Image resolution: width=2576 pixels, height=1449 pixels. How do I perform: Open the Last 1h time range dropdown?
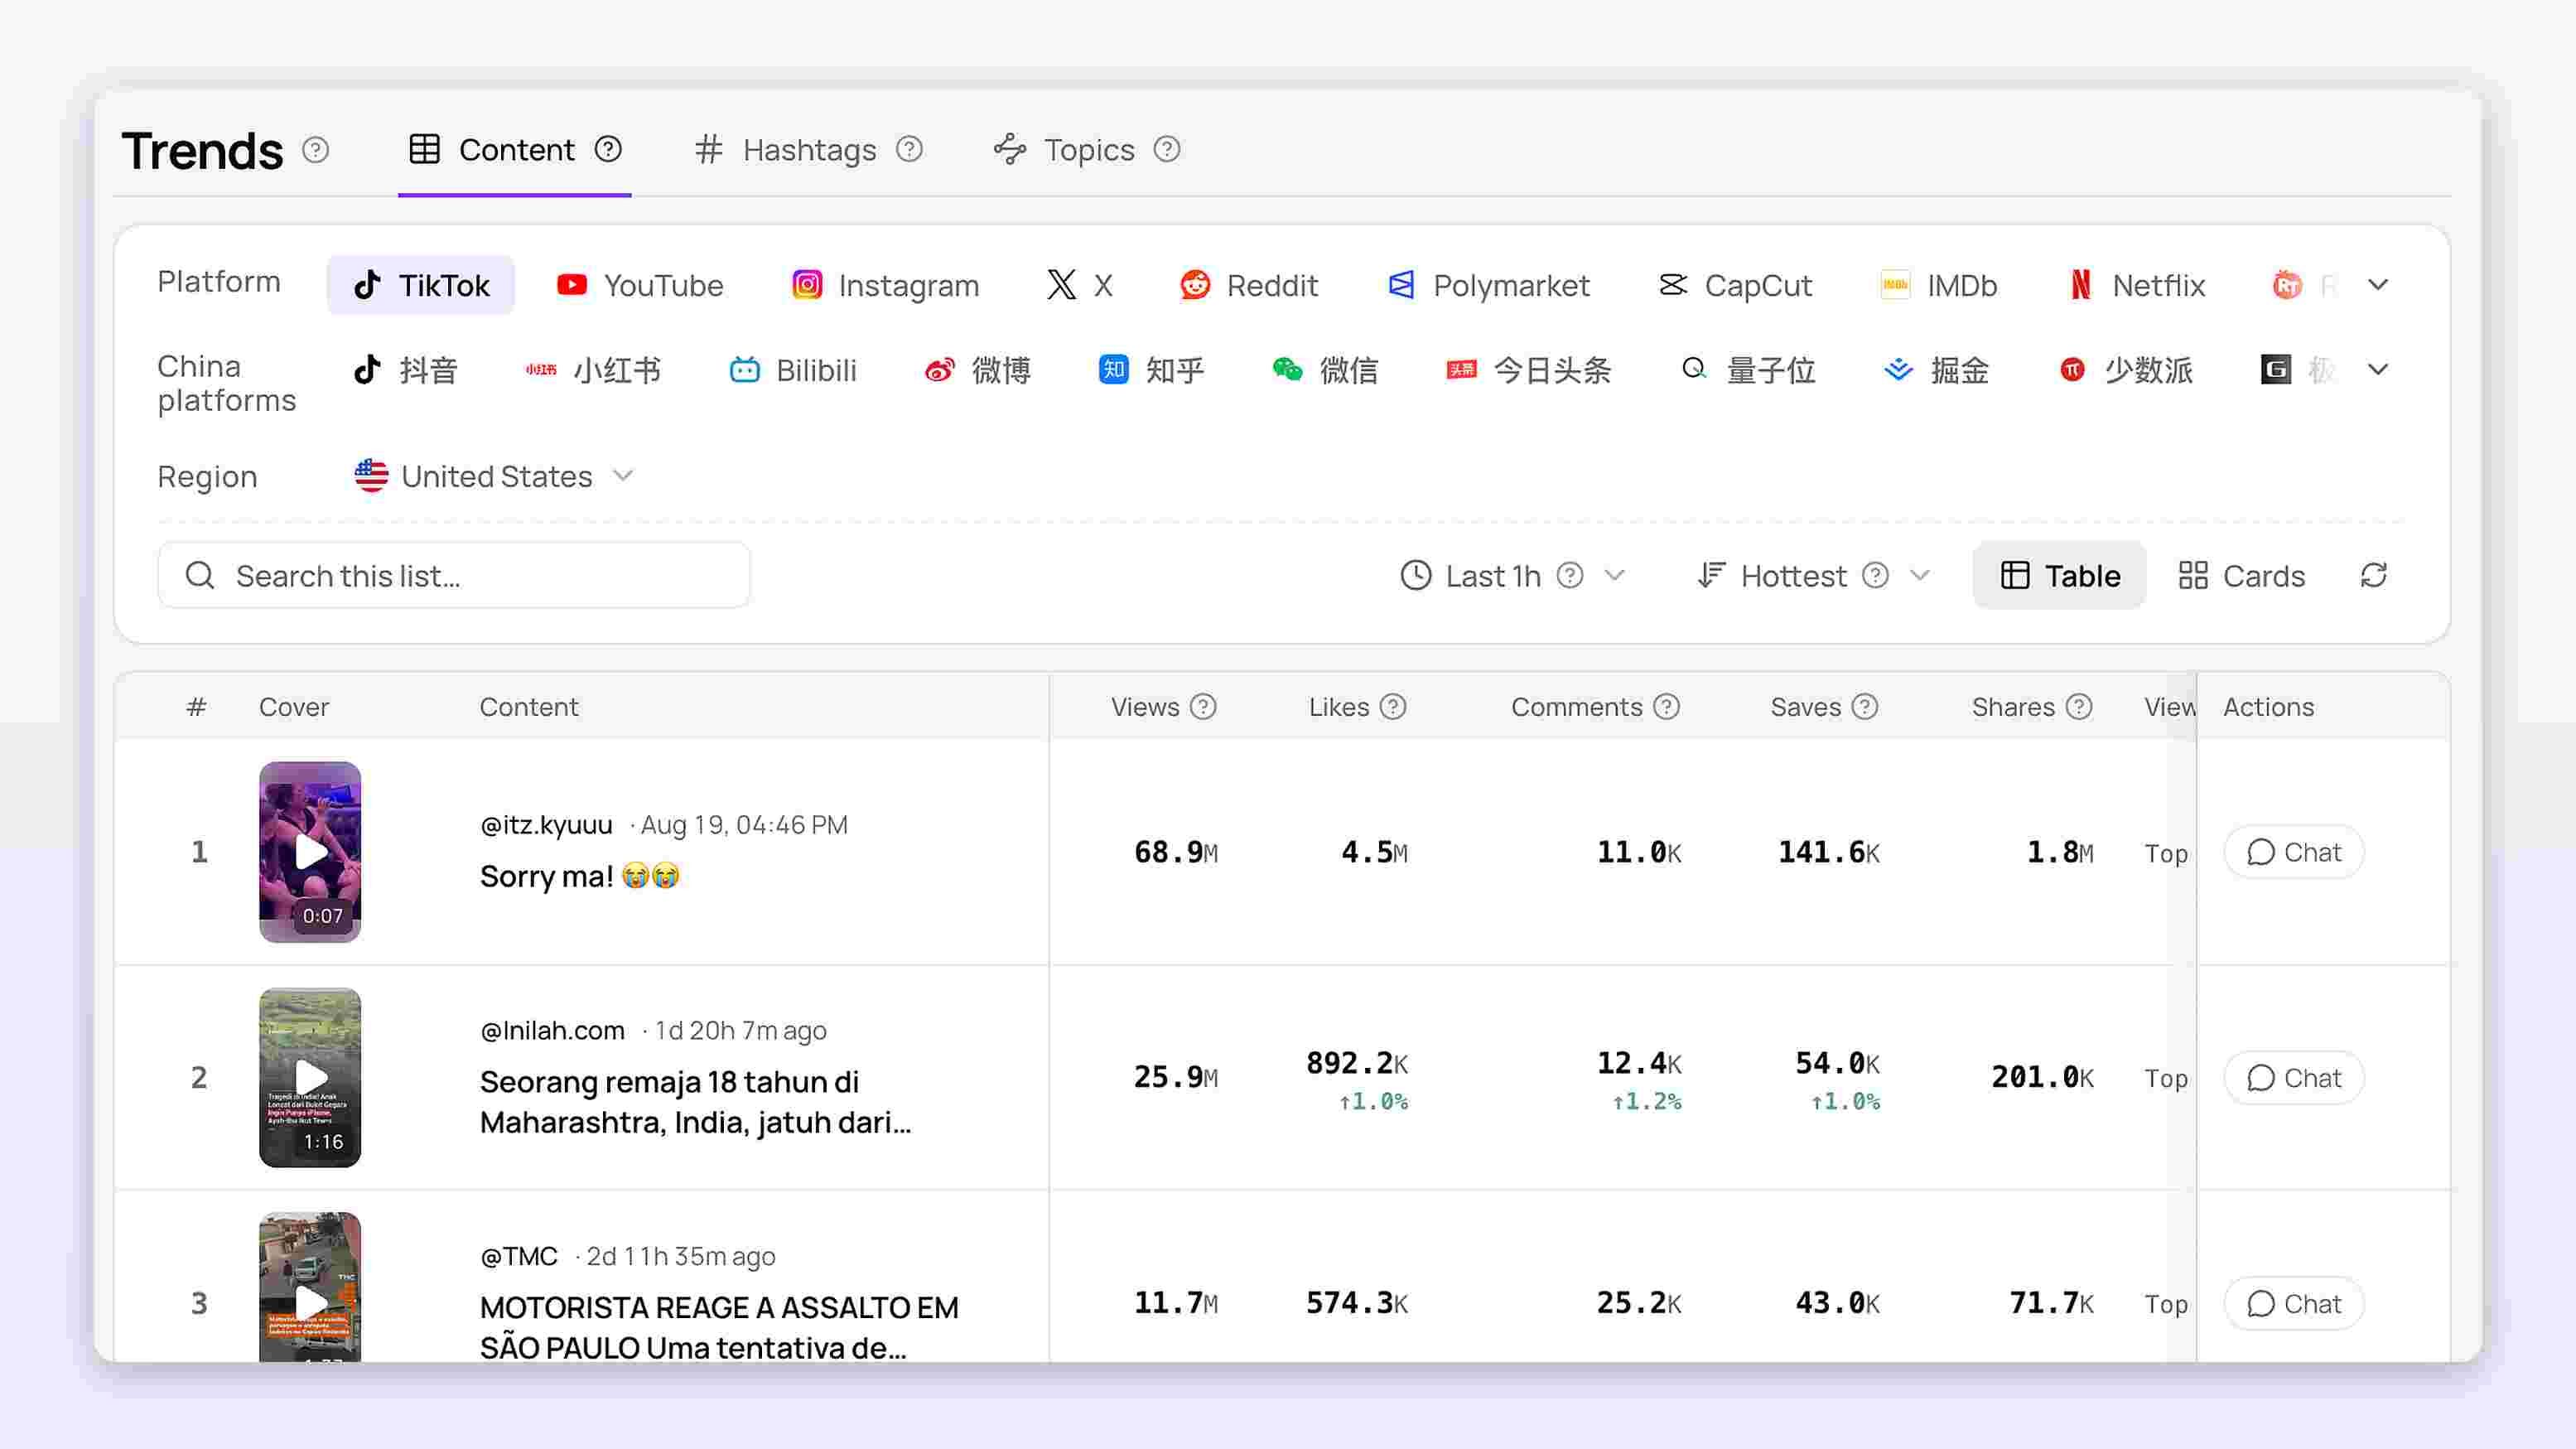(x=1512, y=575)
